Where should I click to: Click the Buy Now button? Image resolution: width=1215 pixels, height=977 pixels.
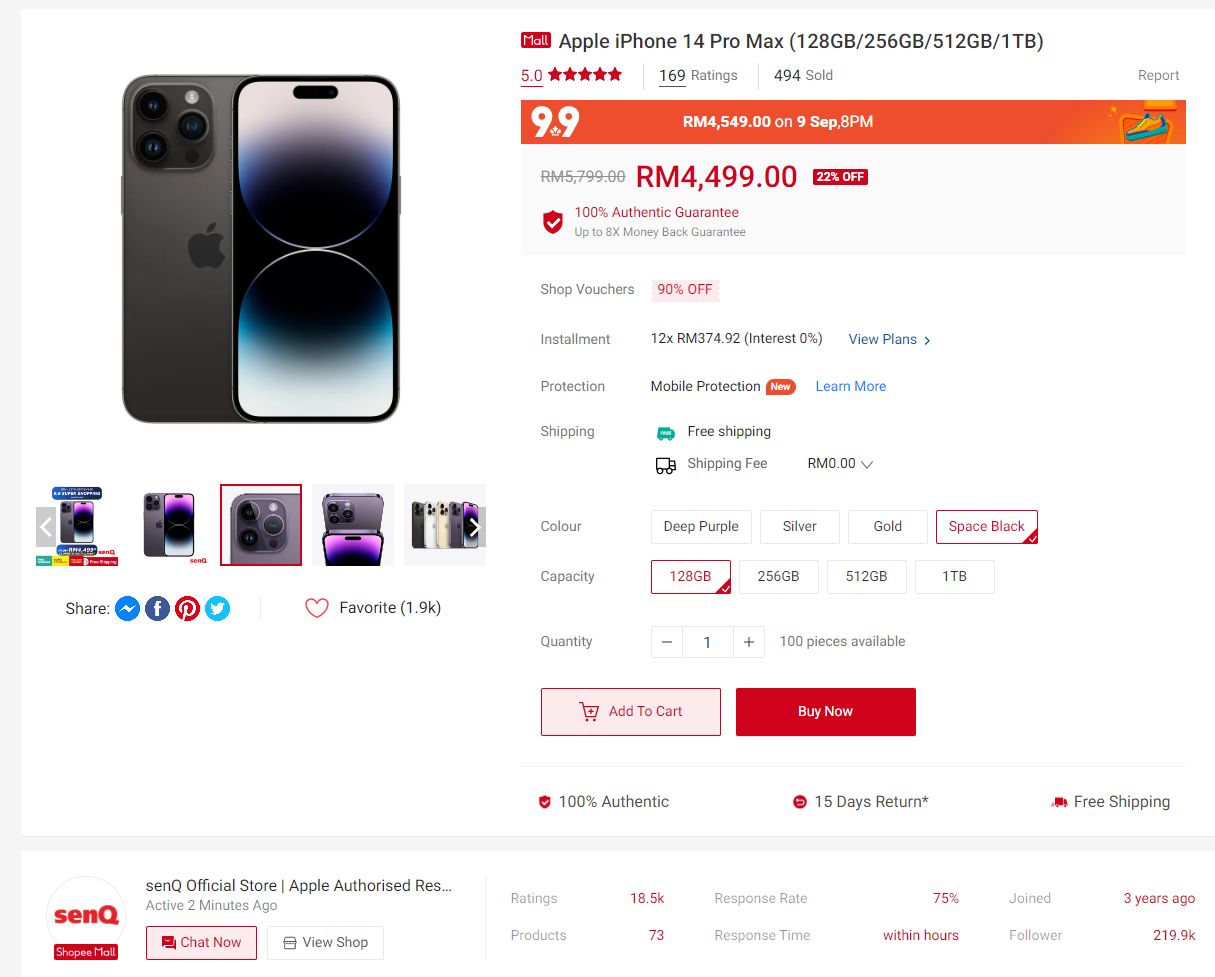[x=825, y=711]
